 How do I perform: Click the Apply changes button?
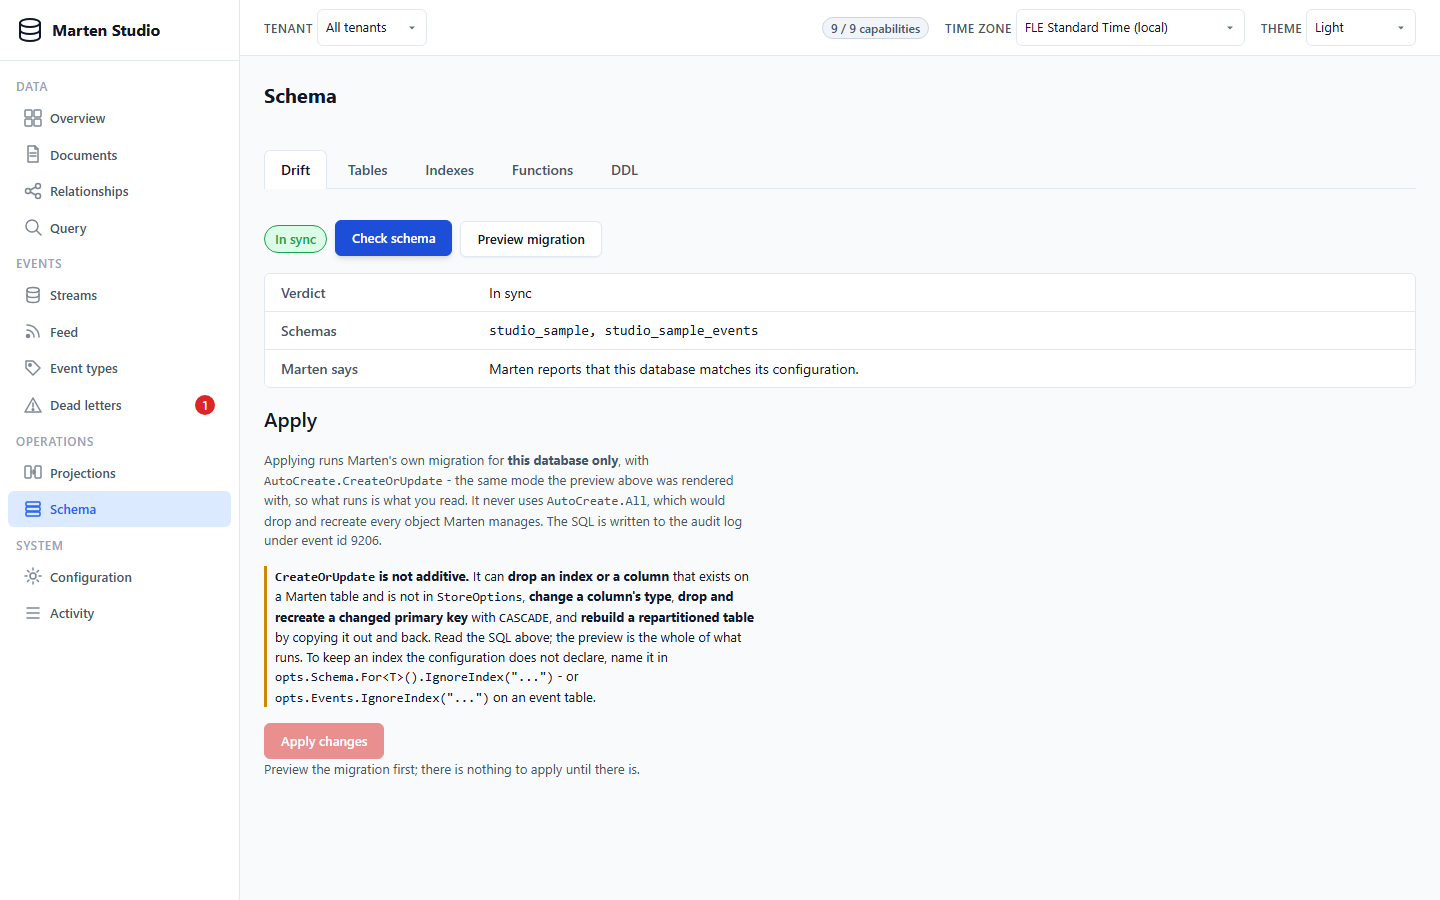pyautogui.click(x=324, y=741)
